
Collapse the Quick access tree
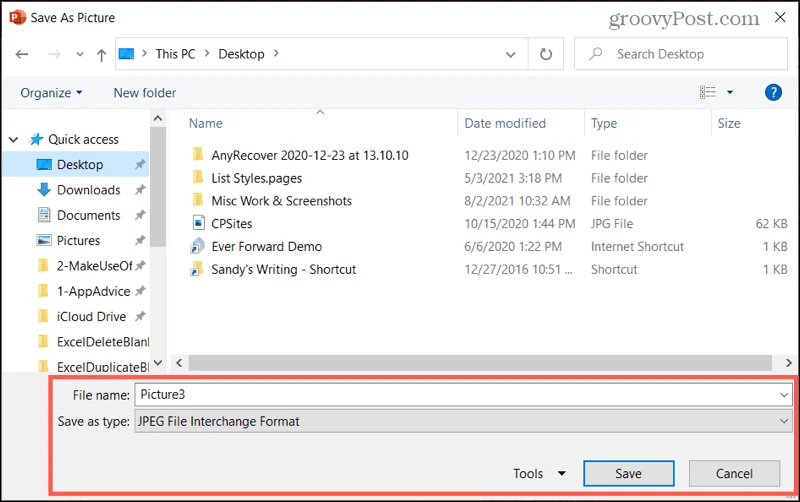pos(14,139)
